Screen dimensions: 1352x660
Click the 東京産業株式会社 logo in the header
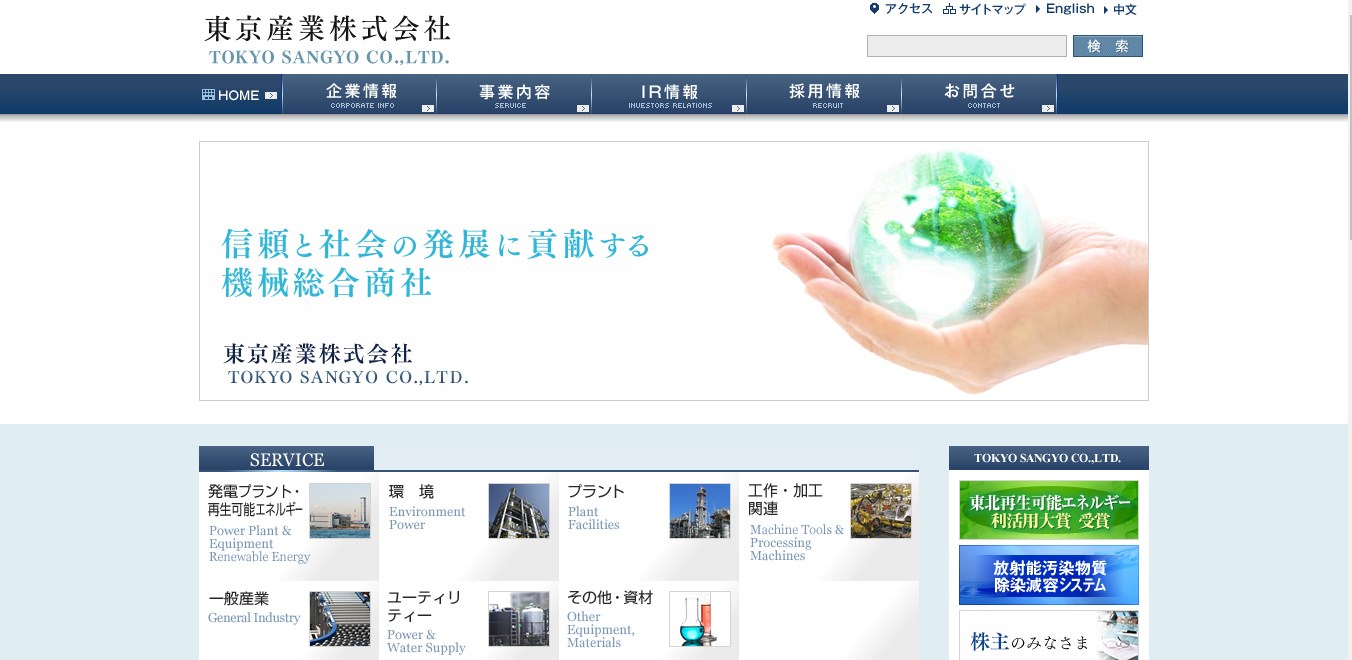point(328,39)
